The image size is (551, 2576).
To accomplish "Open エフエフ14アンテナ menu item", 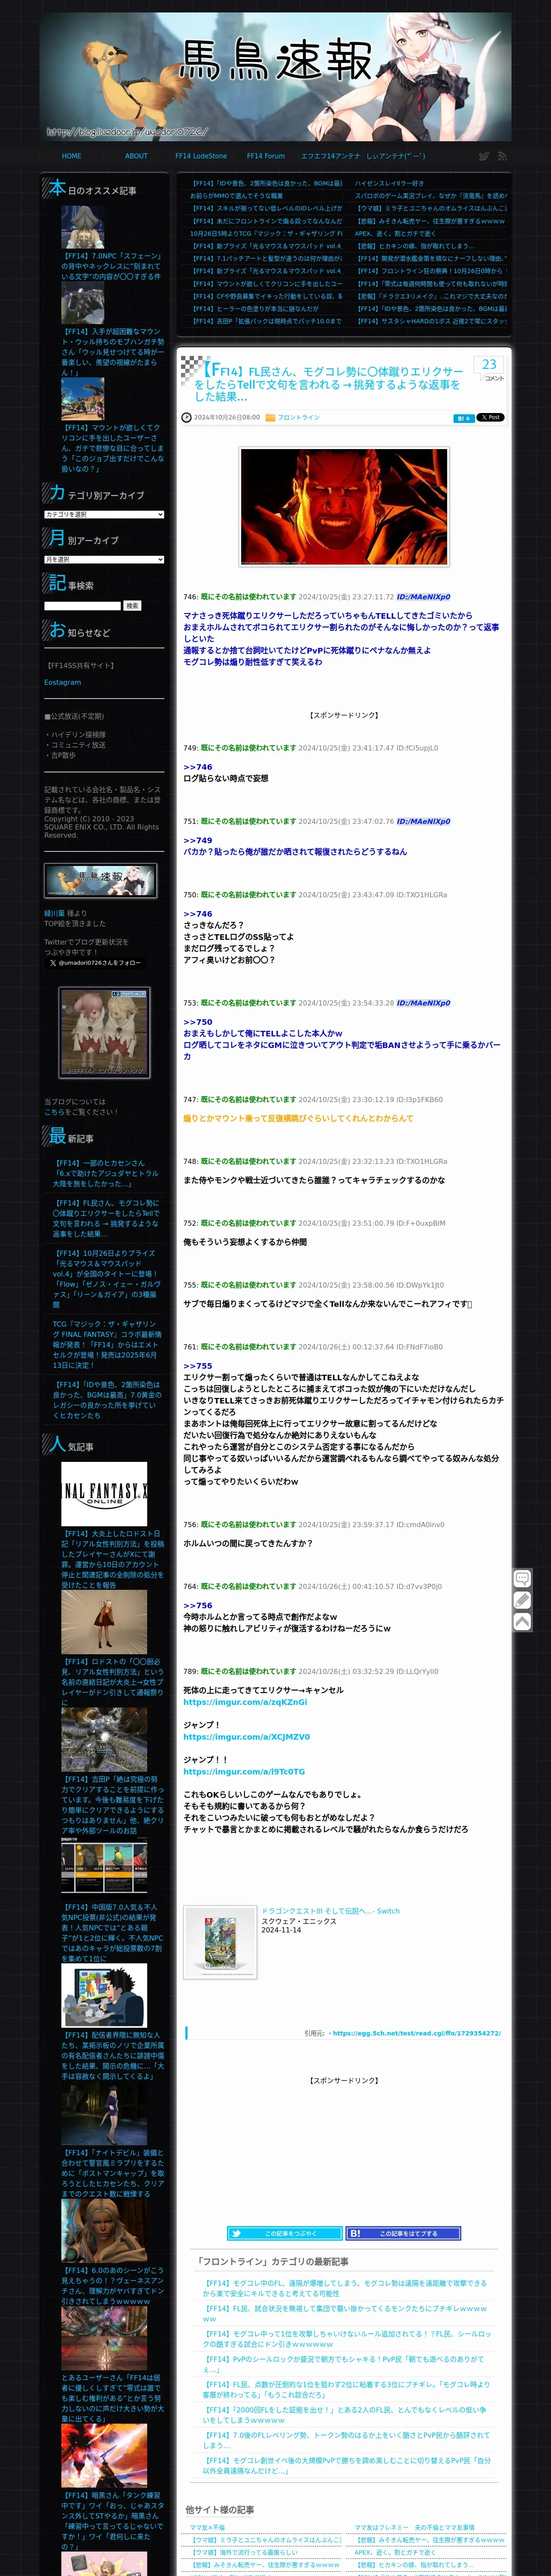I will click(331, 156).
